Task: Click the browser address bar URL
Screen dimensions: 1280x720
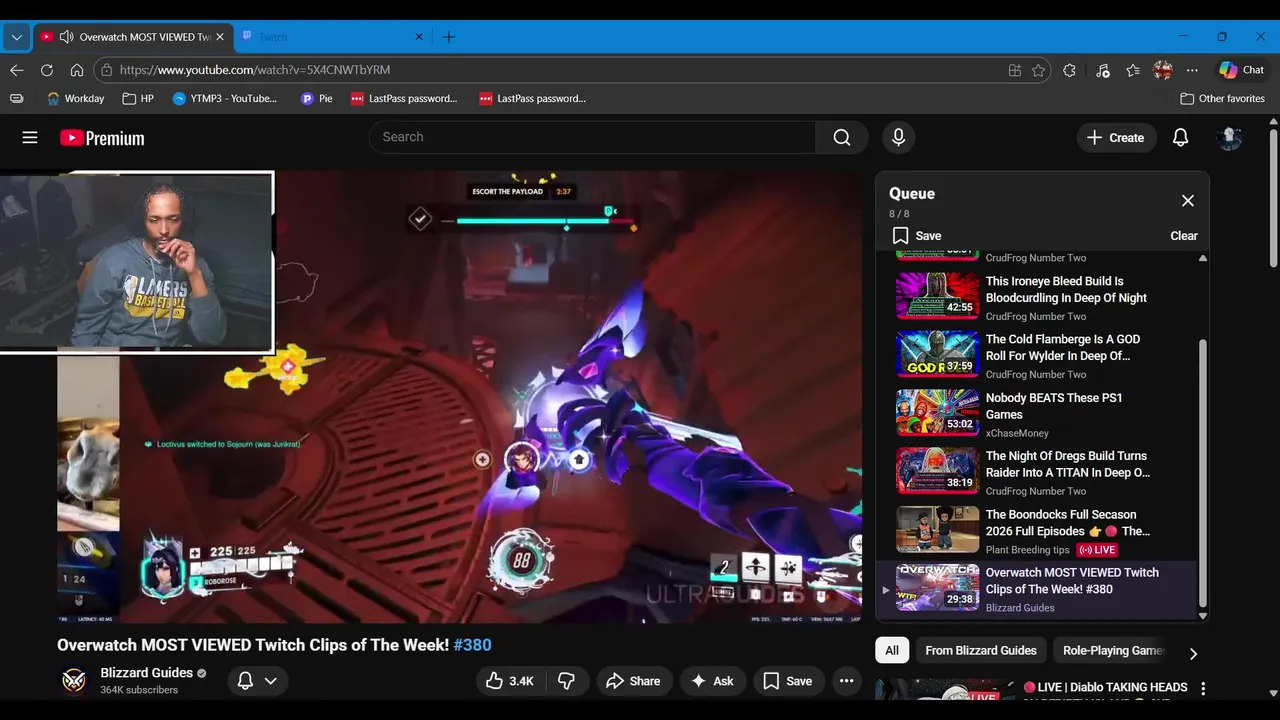Action: pyautogui.click(x=254, y=70)
